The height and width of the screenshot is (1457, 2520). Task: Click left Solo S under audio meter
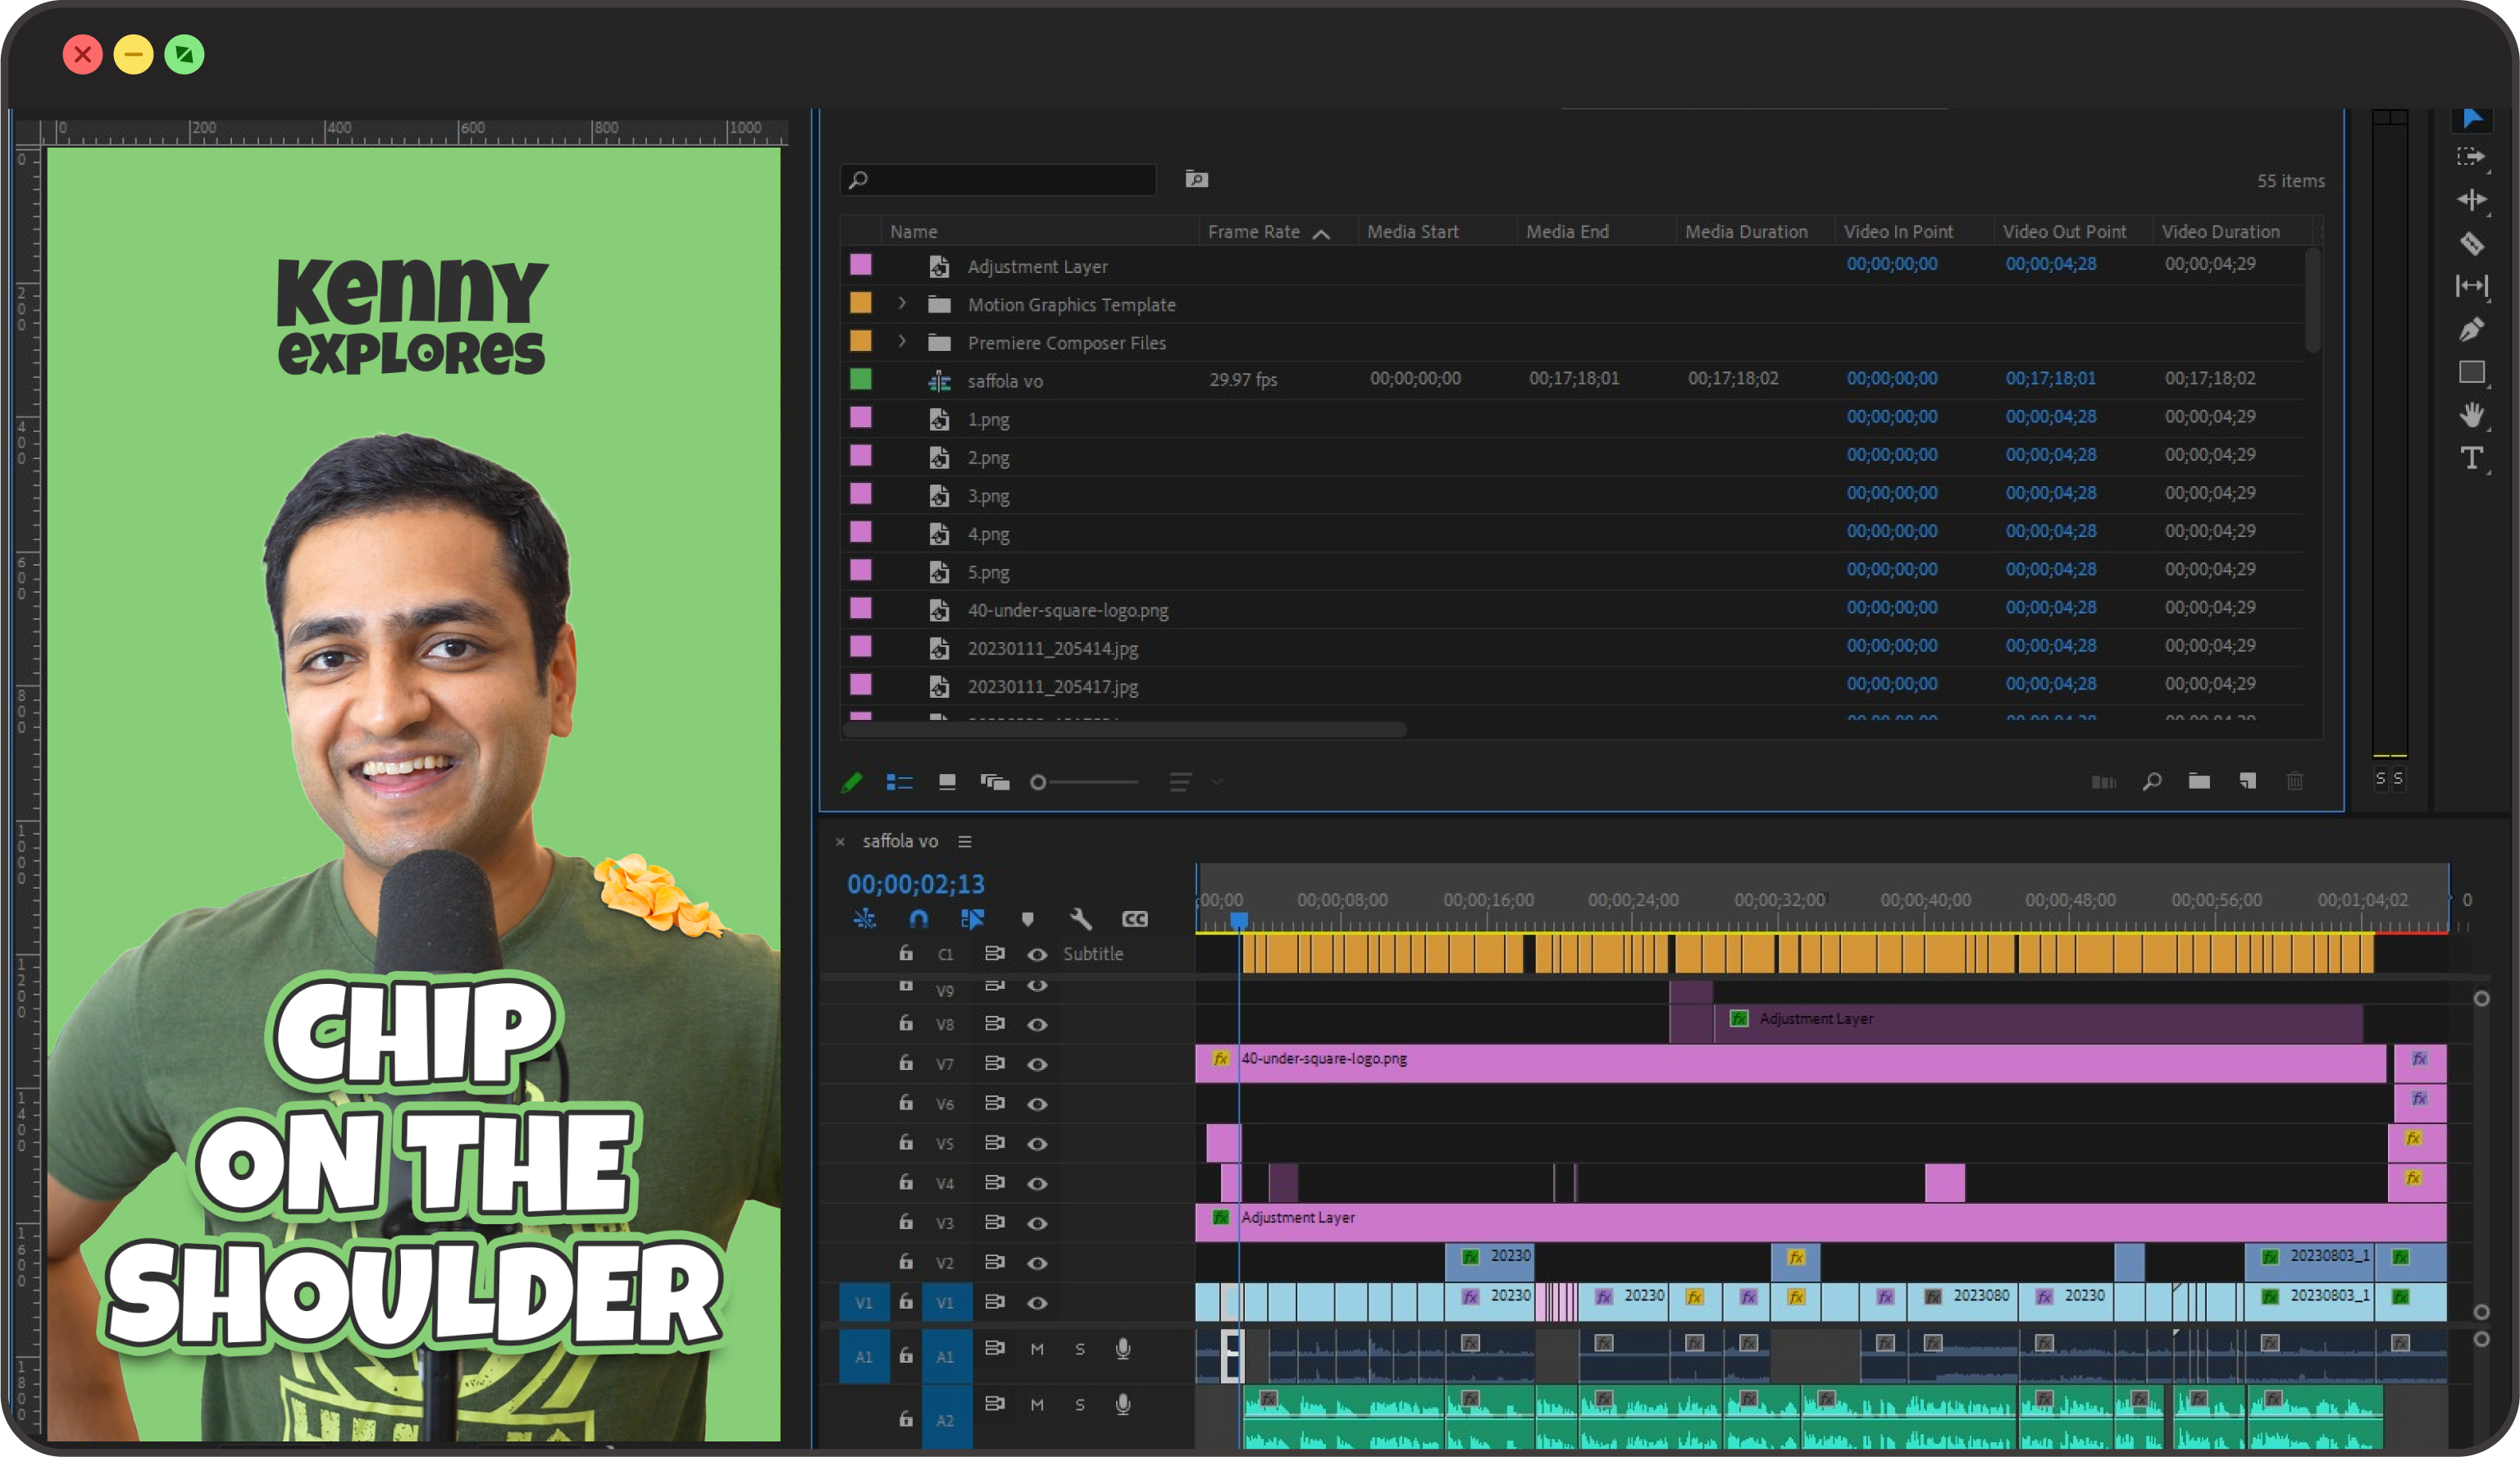[2381, 779]
